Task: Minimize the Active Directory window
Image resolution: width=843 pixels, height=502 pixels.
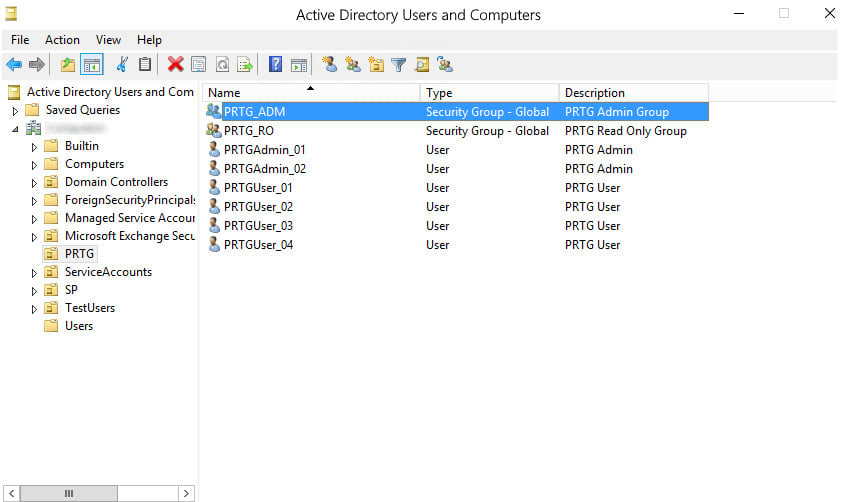Action: tap(739, 13)
